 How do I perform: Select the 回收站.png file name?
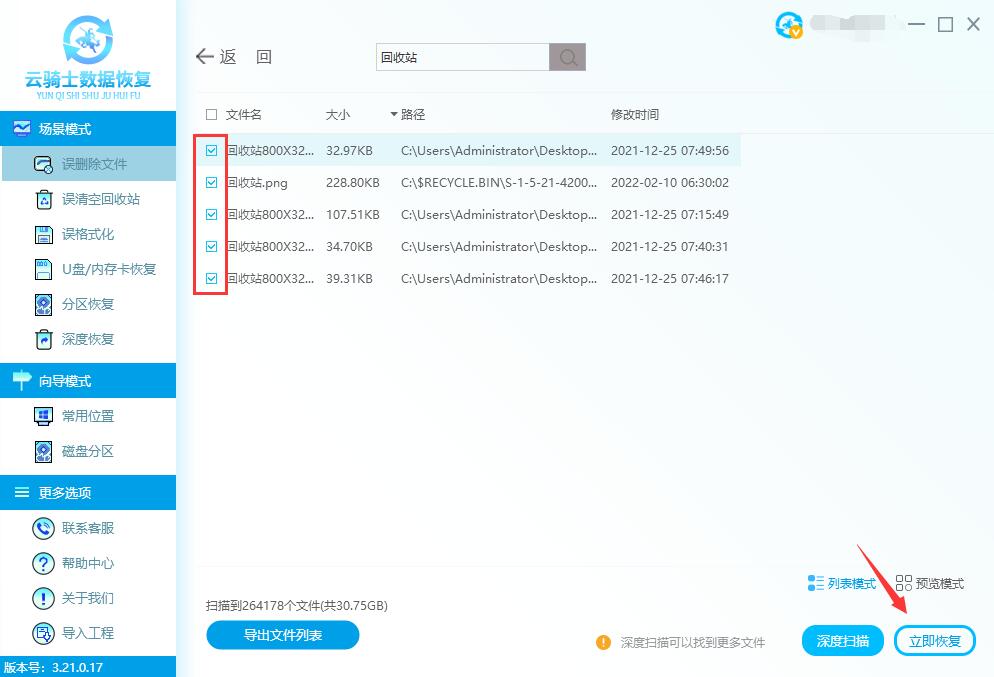pos(257,183)
